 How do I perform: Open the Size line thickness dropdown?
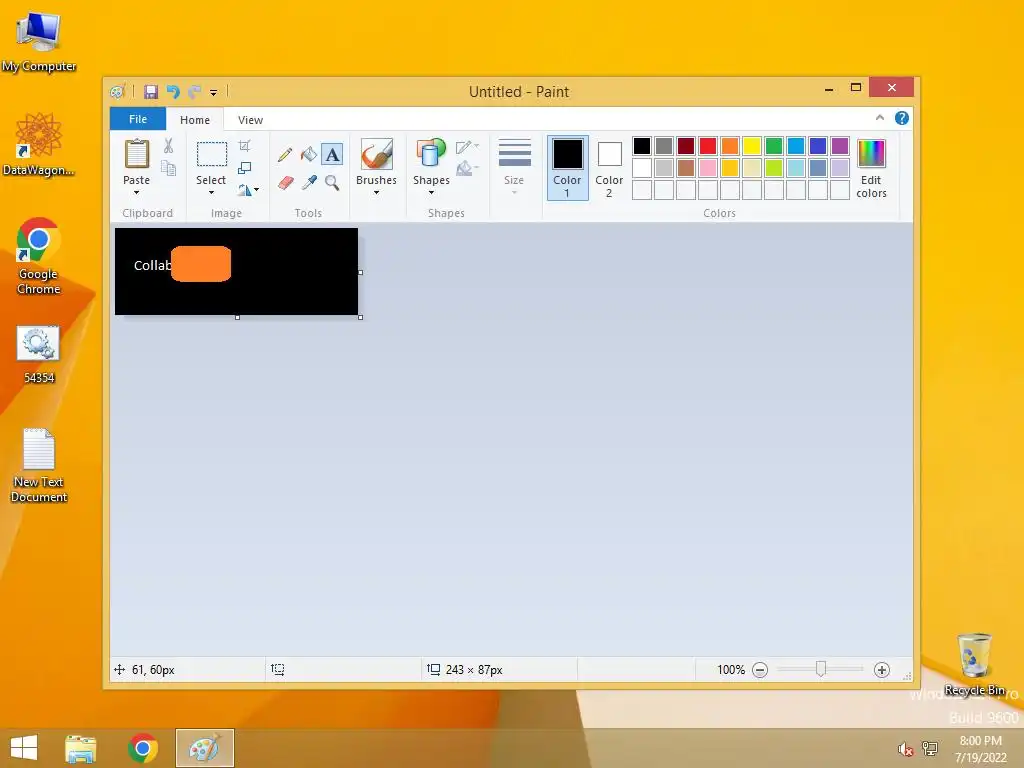point(514,167)
